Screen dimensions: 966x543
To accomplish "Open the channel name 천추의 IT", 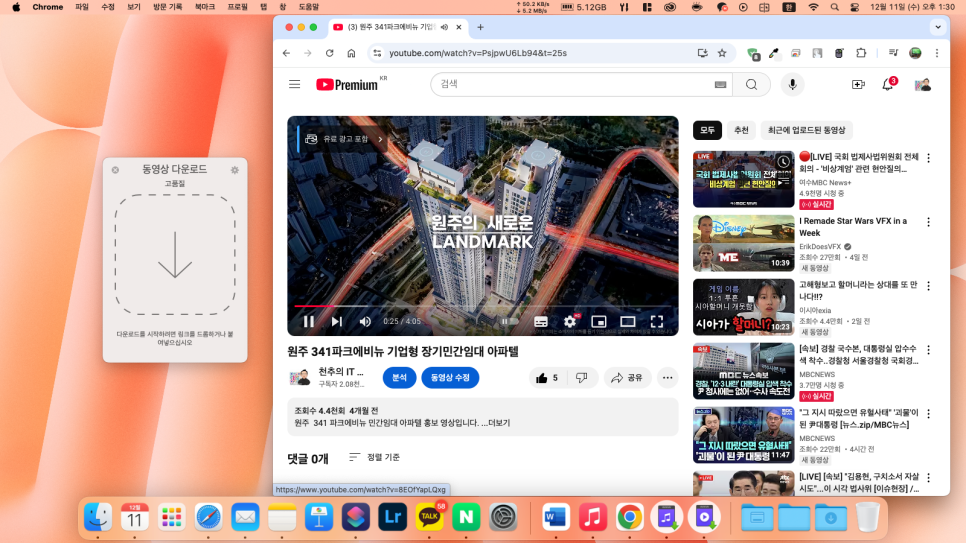I will pos(341,372).
